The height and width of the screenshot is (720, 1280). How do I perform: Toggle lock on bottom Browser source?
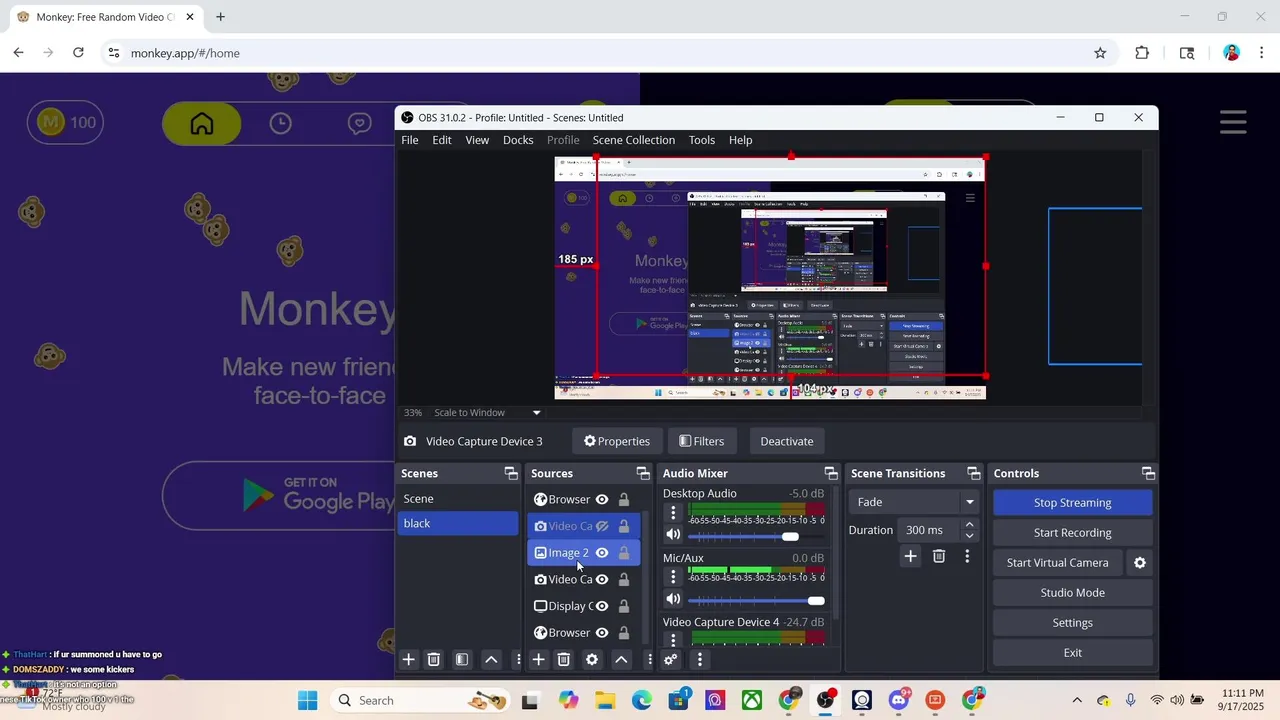pyautogui.click(x=624, y=632)
